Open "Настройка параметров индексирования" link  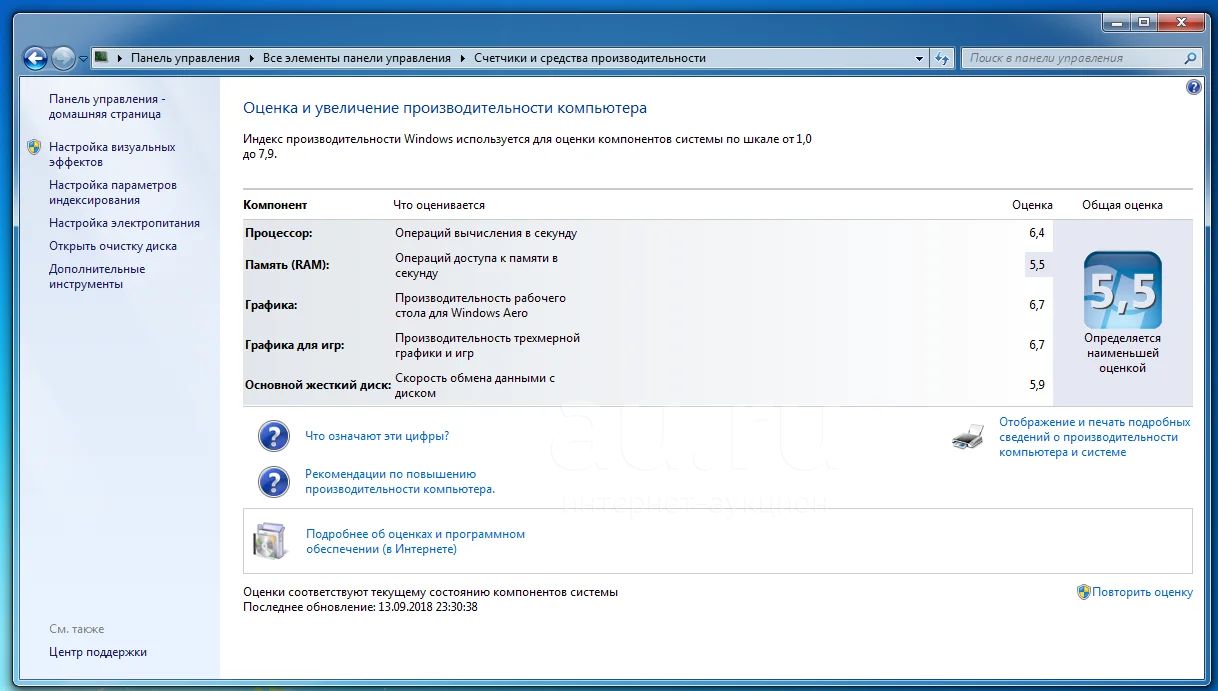113,193
